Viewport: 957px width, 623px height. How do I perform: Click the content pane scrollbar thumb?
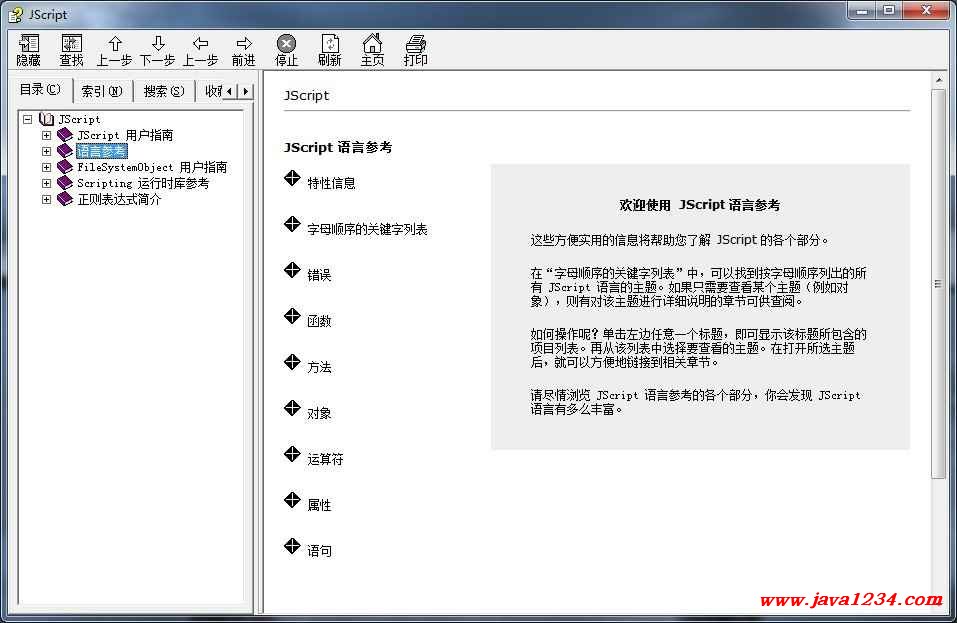pos(939,284)
